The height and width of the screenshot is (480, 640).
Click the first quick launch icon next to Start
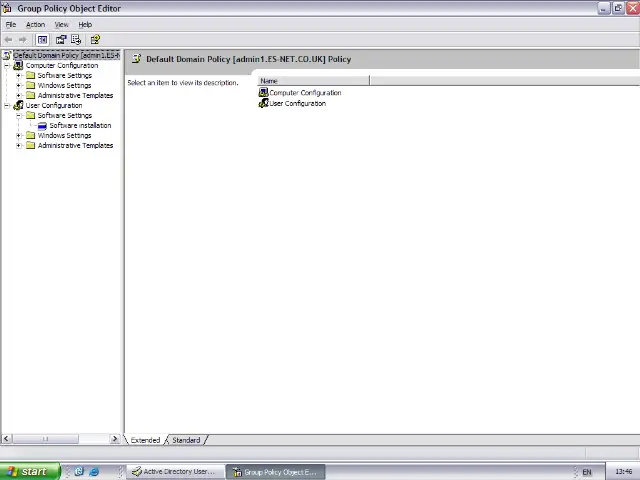(79, 471)
